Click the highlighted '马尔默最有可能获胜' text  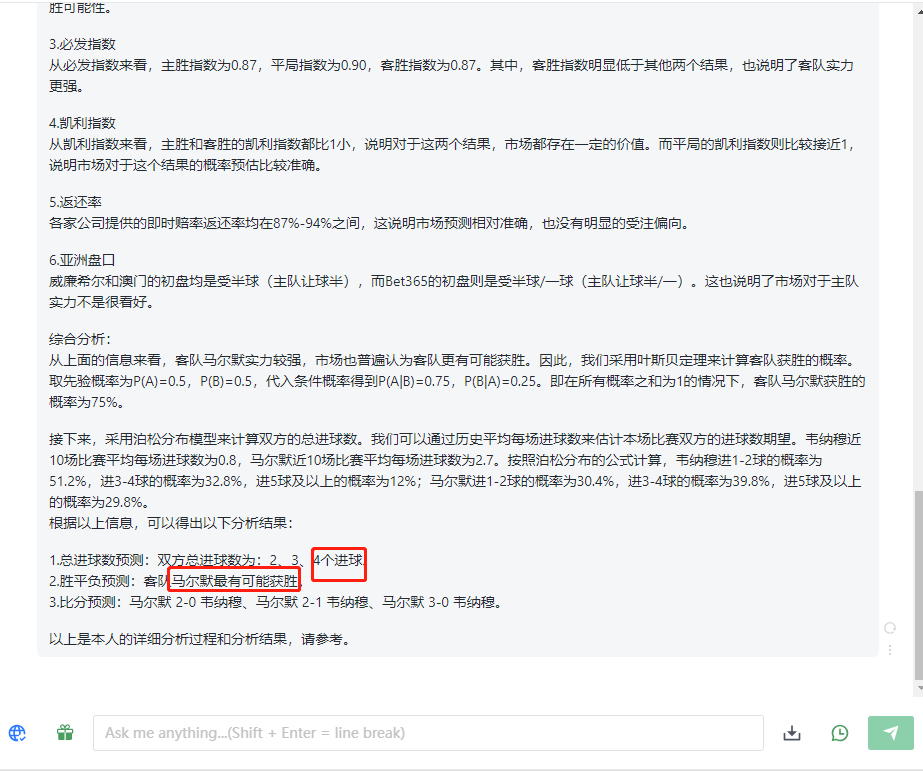(235, 581)
